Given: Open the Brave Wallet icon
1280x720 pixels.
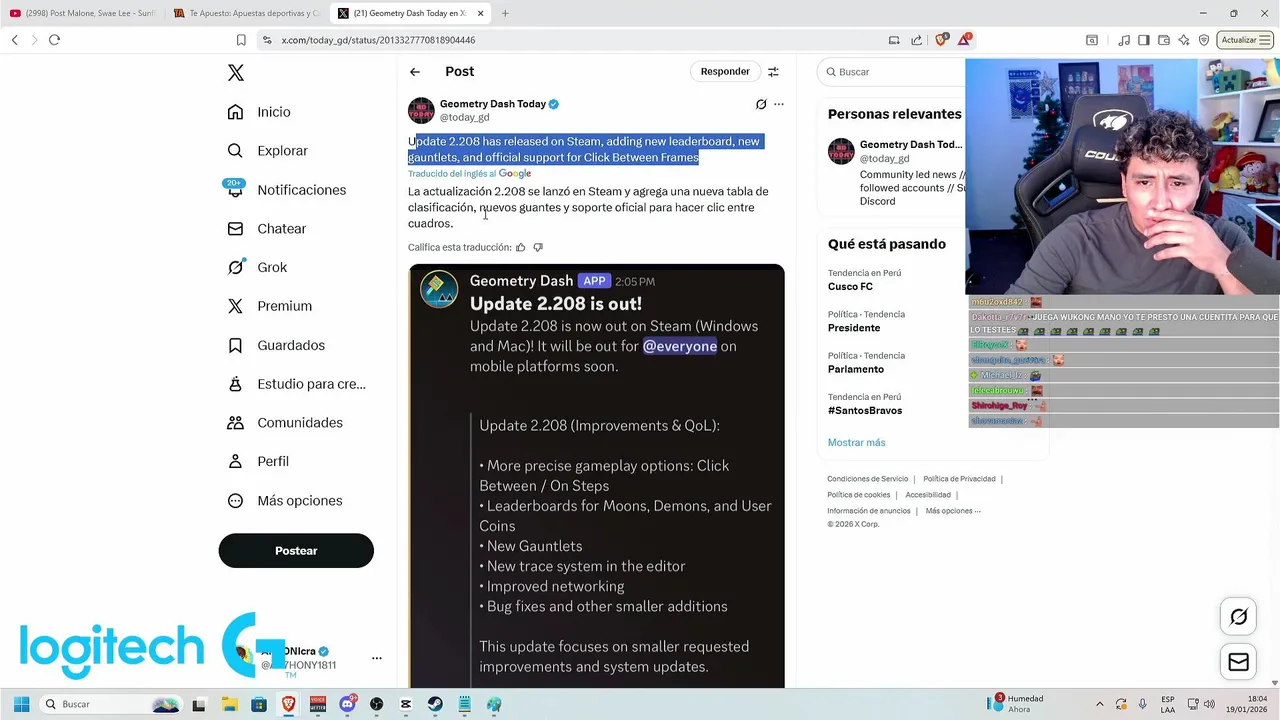Looking at the screenshot, I should pyautogui.click(x=1164, y=40).
